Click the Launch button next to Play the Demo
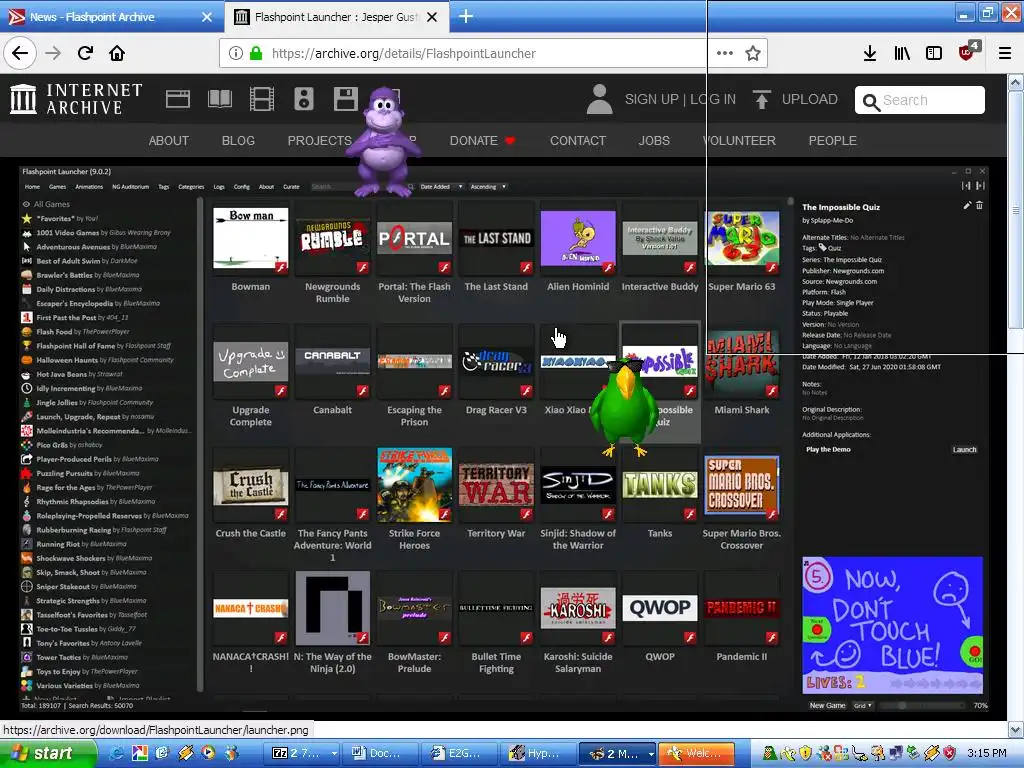The width and height of the screenshot is (1024, 768). pos(964,450)
